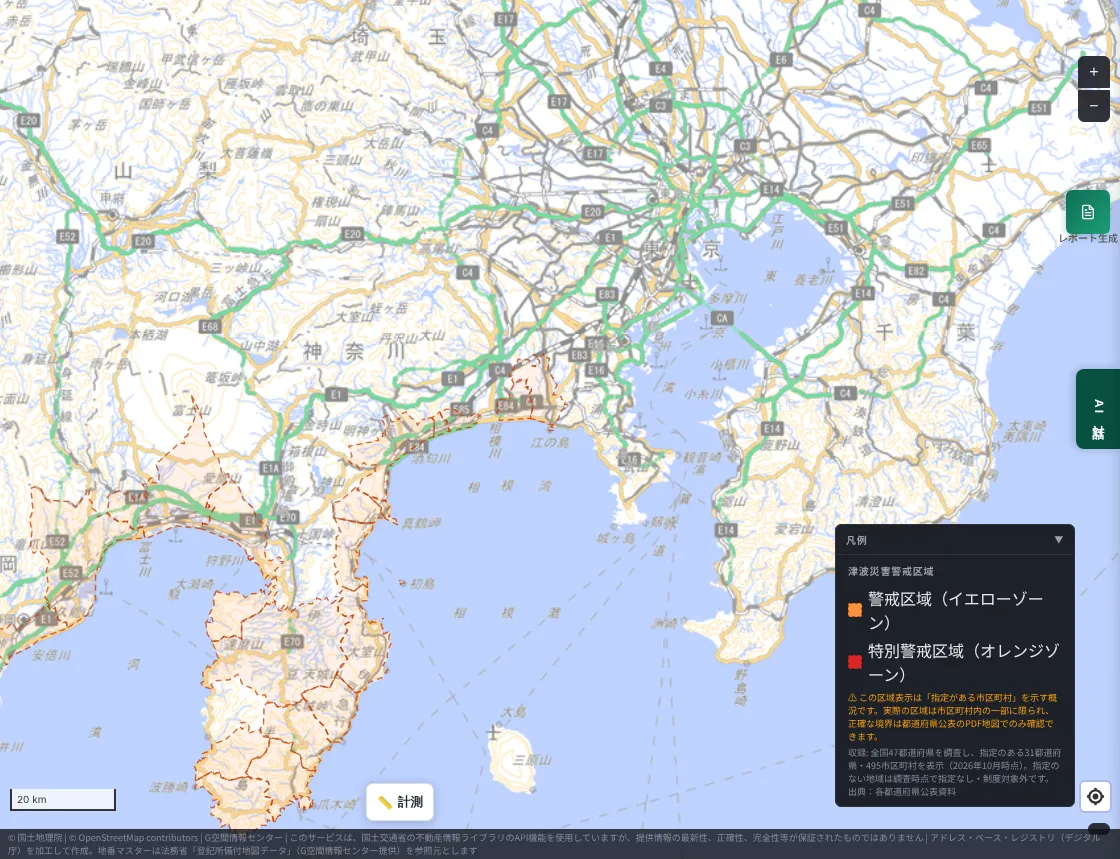Zoom in with the plus button
The image size is (1120, 859).
point(1094,72)
